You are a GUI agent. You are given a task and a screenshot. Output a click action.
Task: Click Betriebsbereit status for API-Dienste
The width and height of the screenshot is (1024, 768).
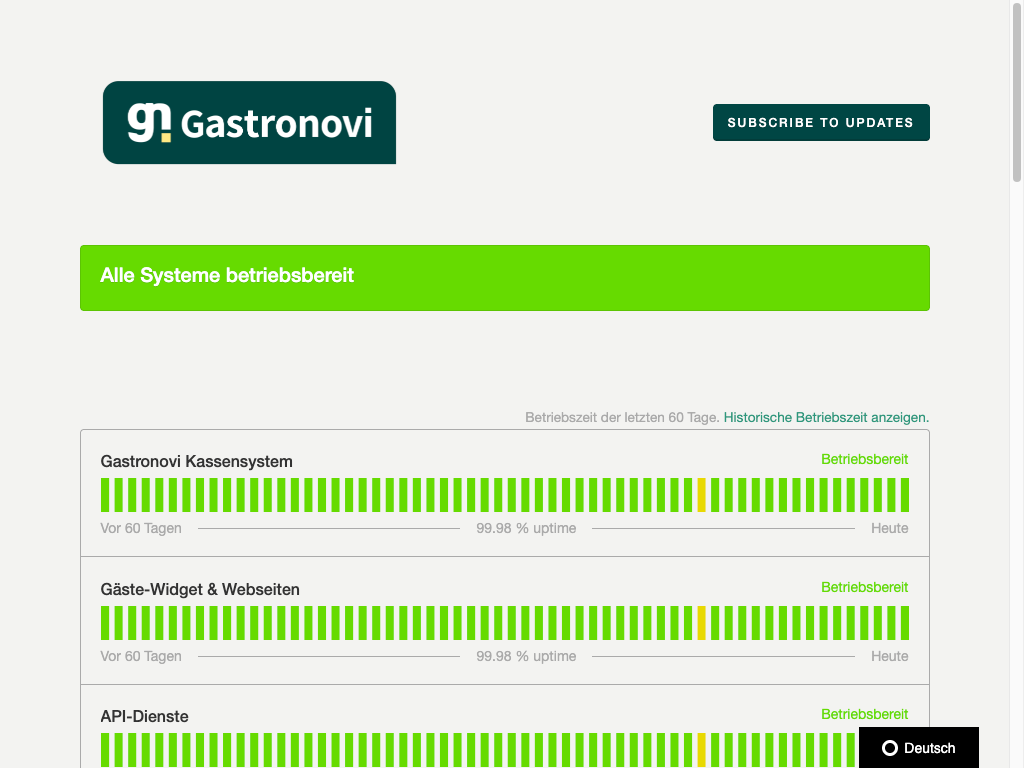(865, 714)
